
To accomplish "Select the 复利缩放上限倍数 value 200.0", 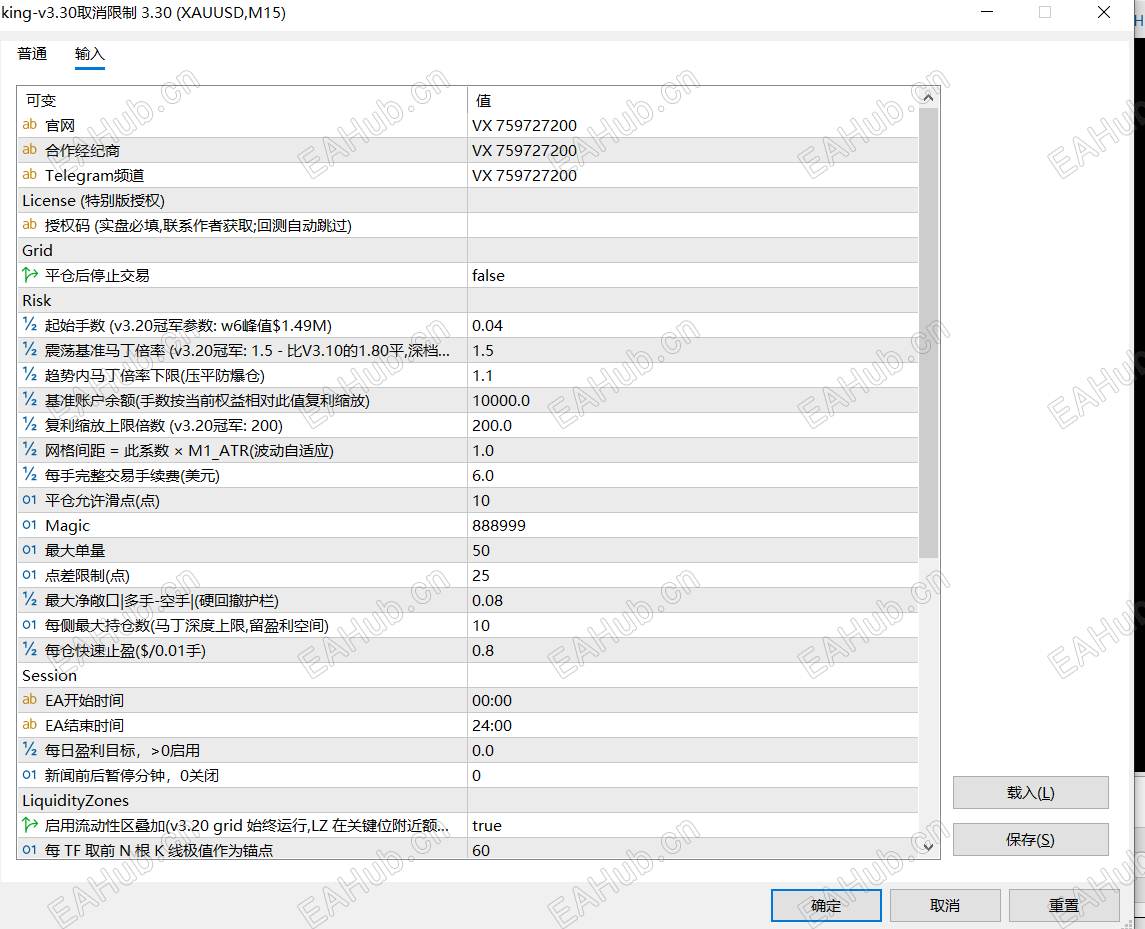I will 692,426.
